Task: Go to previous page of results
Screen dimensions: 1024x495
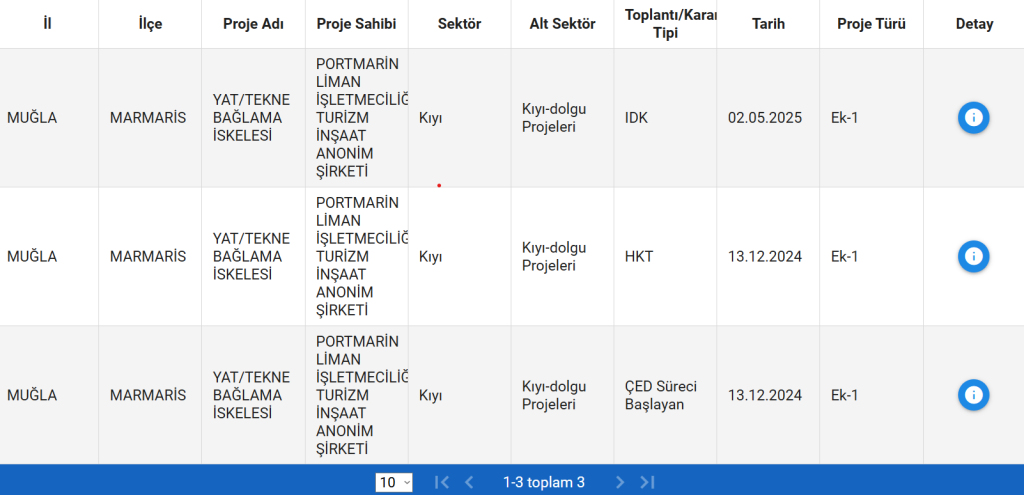Action: coord(469,483)
